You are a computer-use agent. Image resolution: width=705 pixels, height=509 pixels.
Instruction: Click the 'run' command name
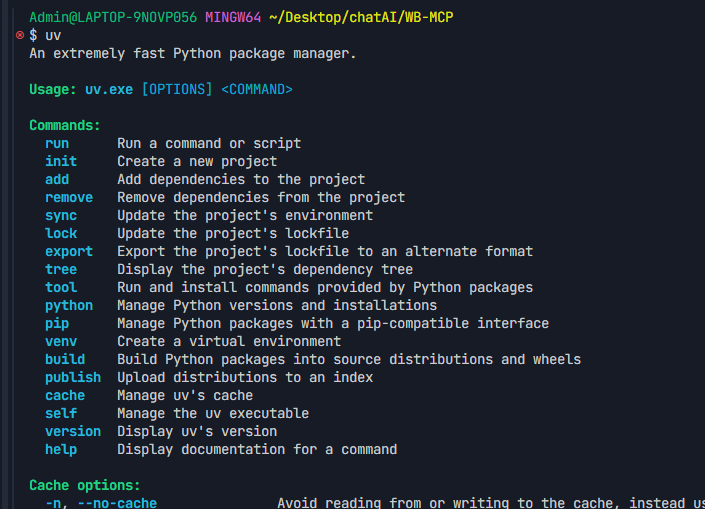coord(57,143)
